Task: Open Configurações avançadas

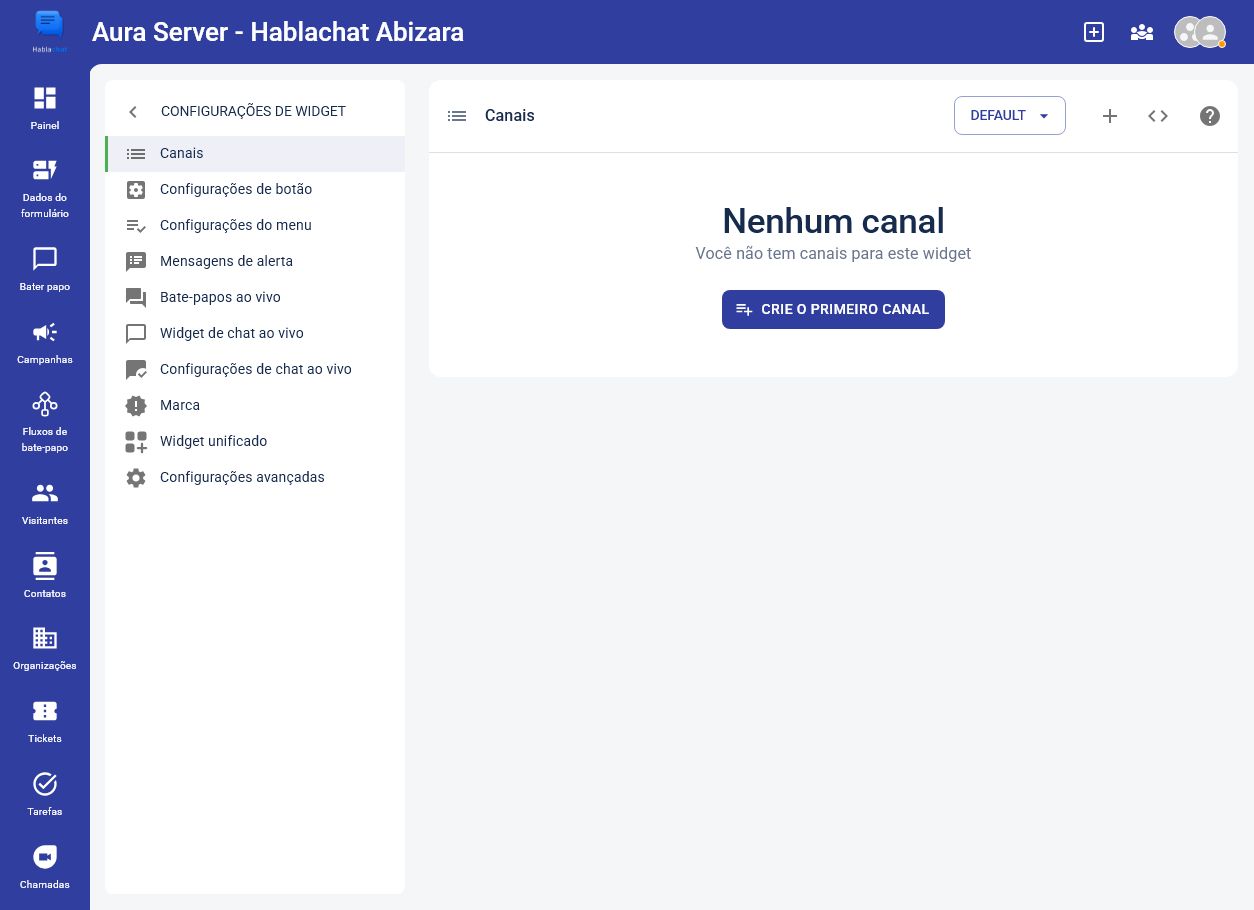Action: coord(255,477)
